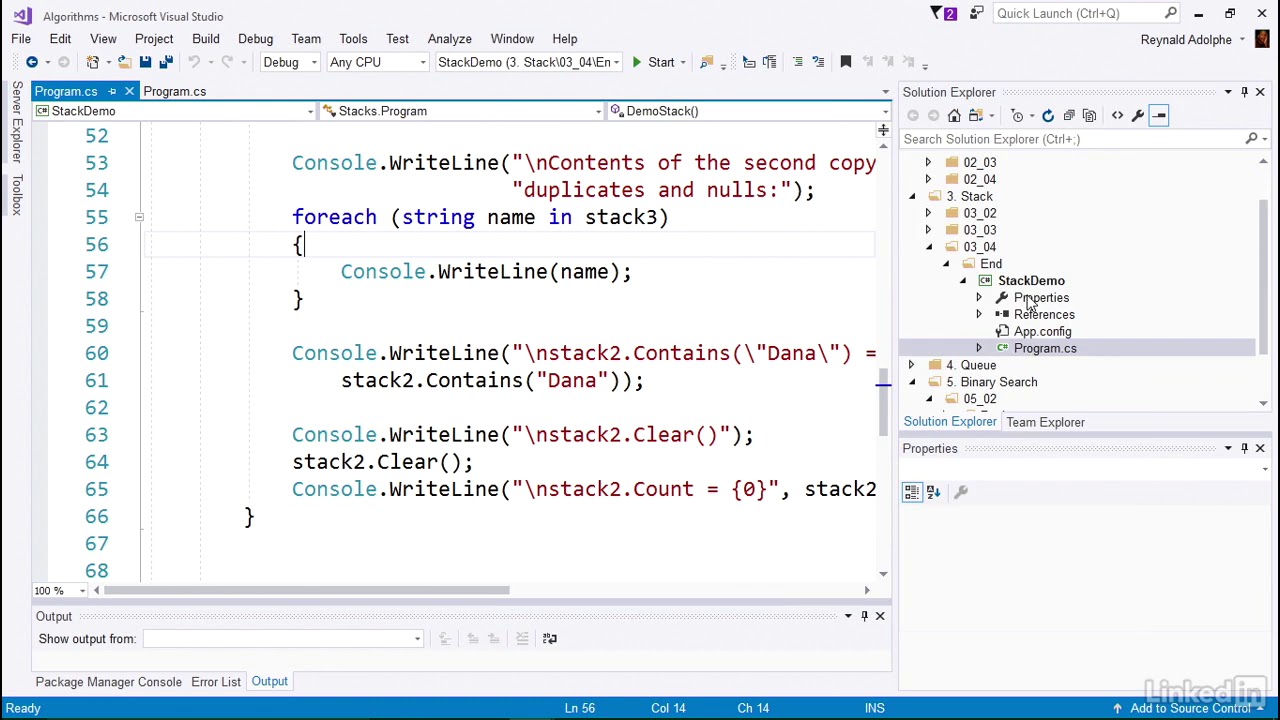Click the Search Solution Explorer input field
This screenshot has height=720, width=1280.
pos(1072,139)
